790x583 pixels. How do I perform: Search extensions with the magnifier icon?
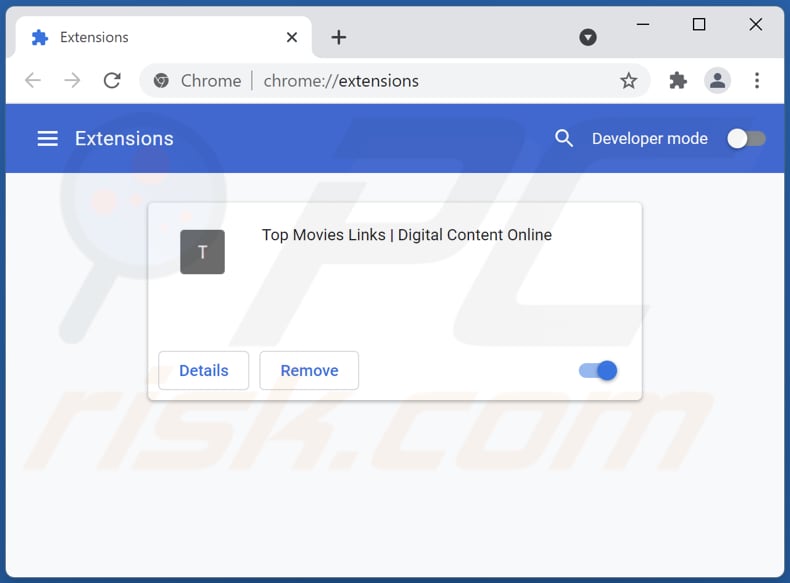point(564,138)
